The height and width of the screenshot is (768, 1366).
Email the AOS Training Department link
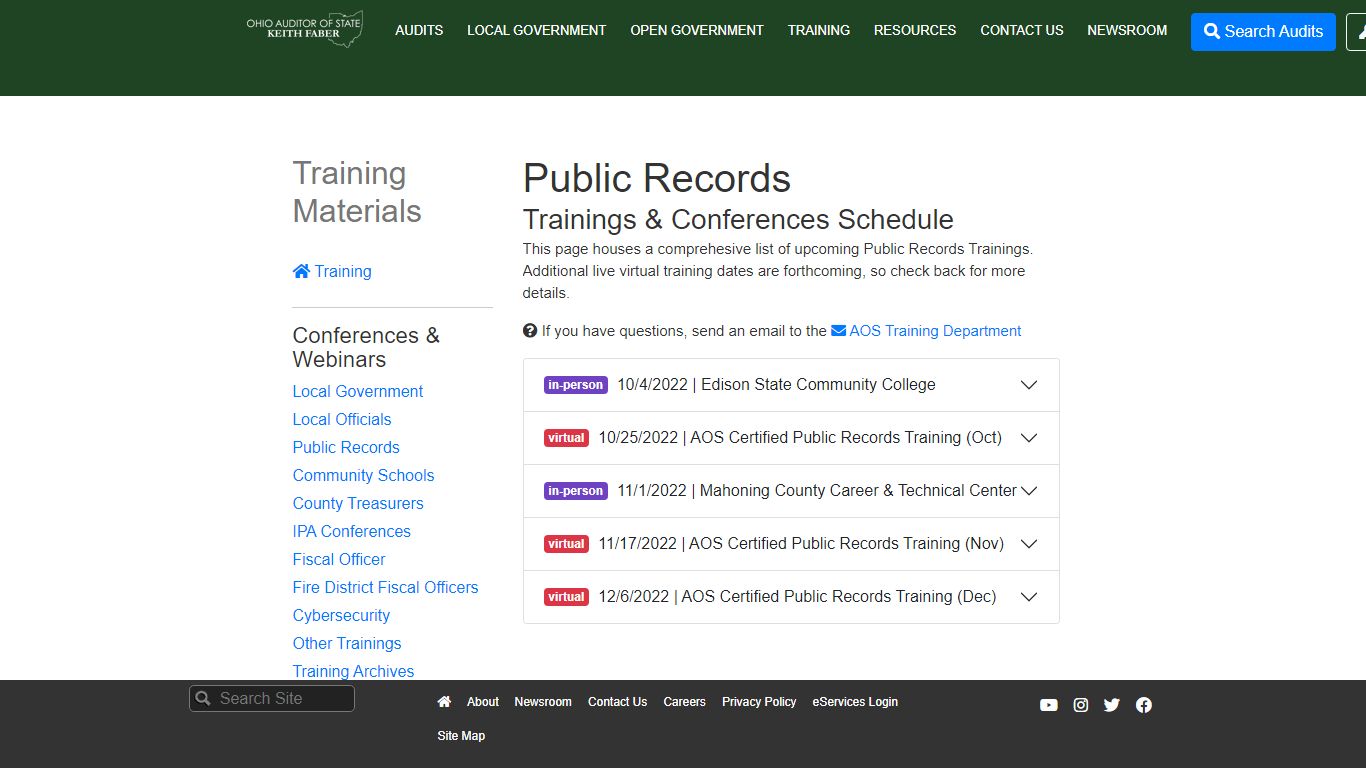926,331
